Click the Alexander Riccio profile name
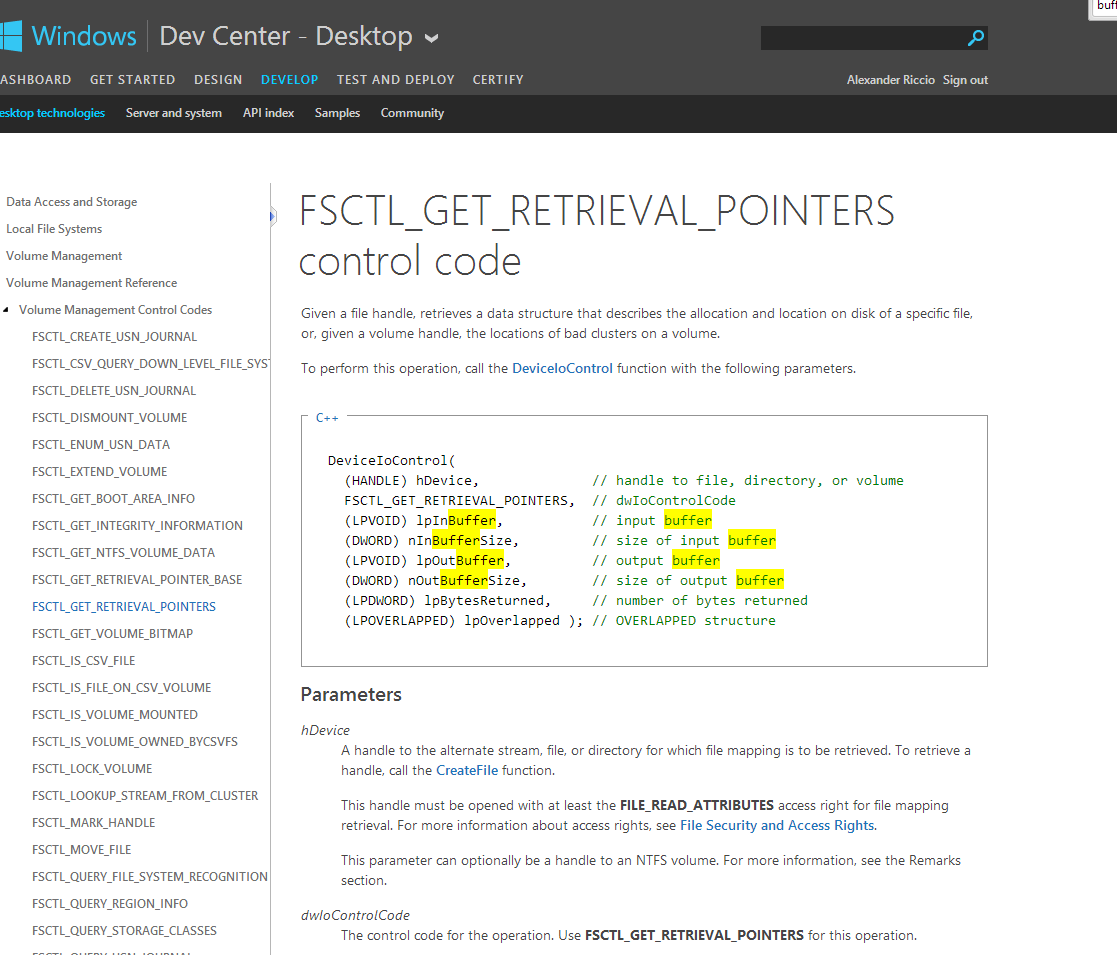 [890, 80]
